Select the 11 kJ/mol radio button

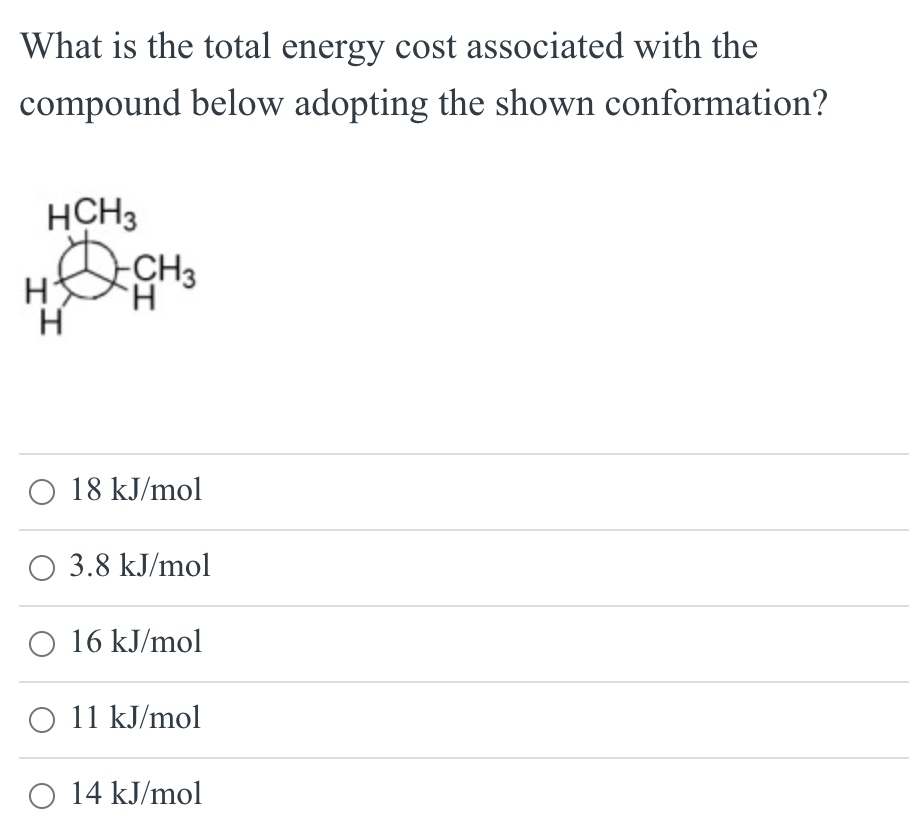coord(41,718)
